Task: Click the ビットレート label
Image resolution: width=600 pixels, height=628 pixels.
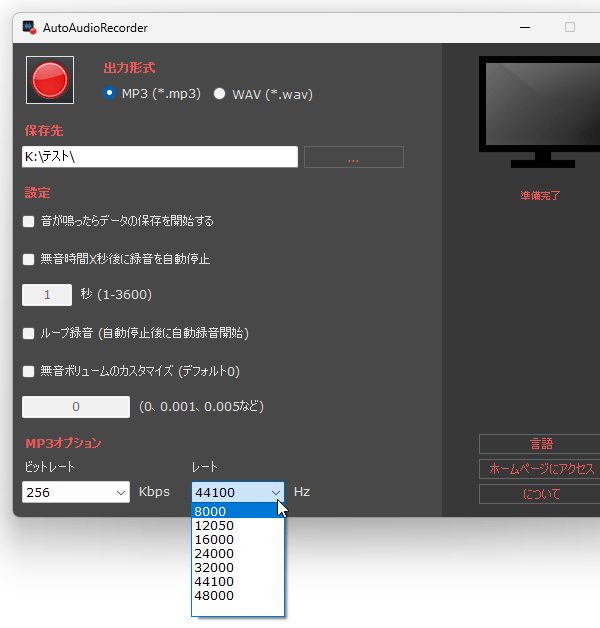Action: point(50,467)
